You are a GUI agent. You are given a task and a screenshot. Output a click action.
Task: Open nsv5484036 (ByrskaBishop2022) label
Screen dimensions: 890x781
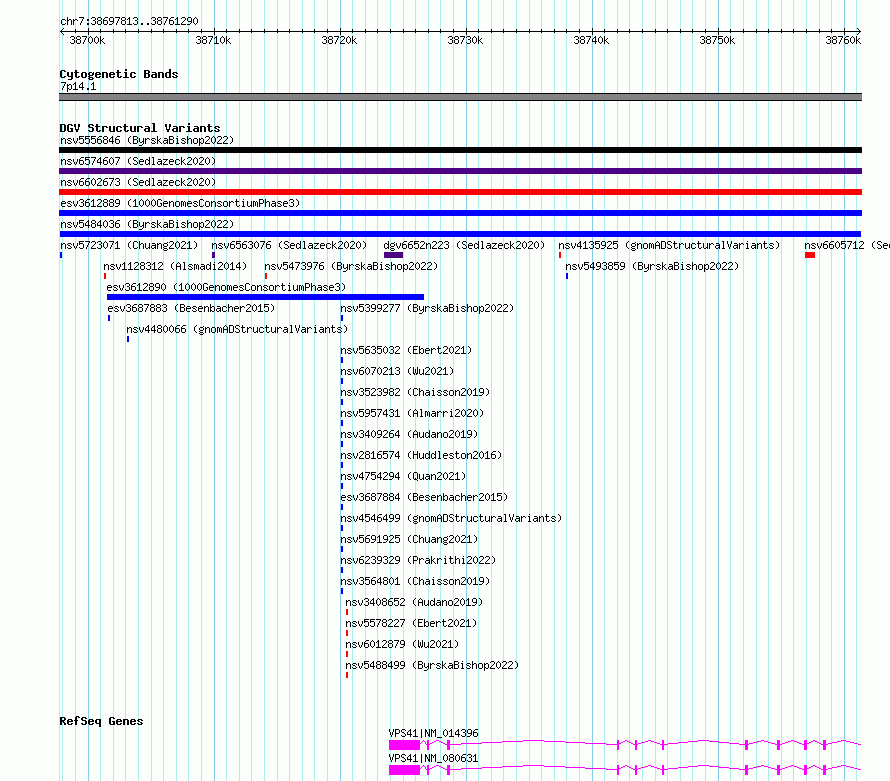click(x=147, y=224)
